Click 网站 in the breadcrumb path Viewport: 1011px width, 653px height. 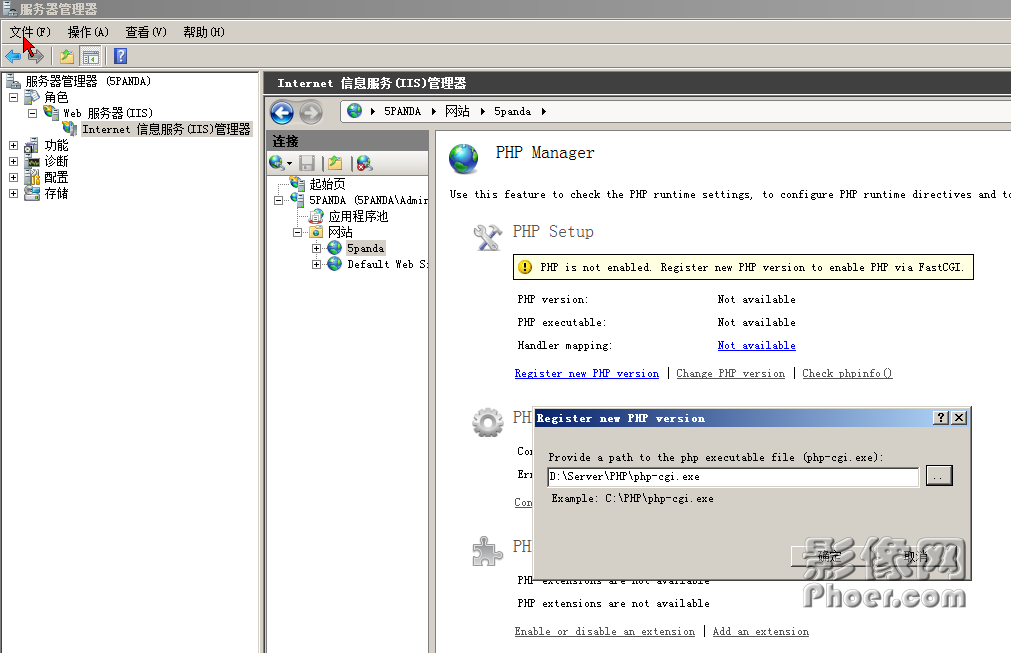pos(457,112)
